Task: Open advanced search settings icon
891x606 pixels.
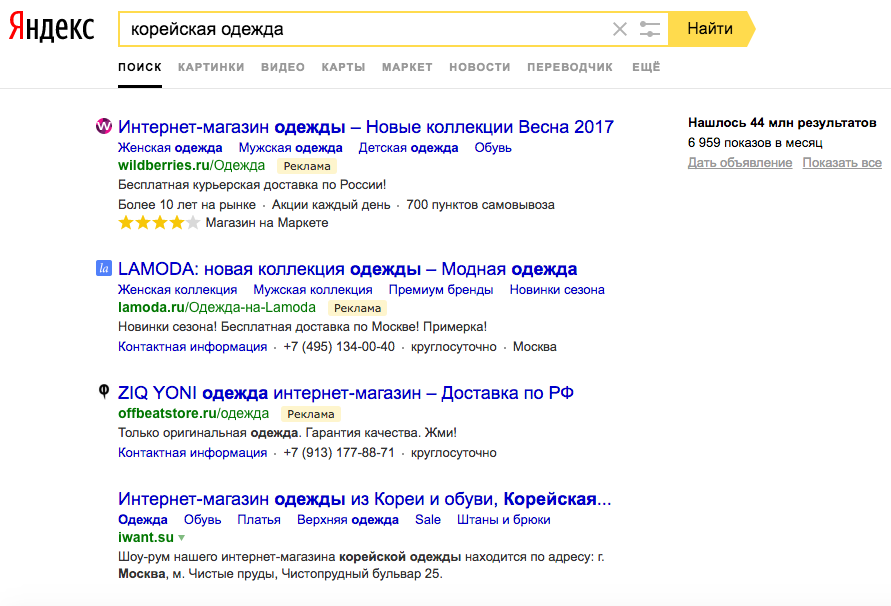Action: tap(649, 29)
